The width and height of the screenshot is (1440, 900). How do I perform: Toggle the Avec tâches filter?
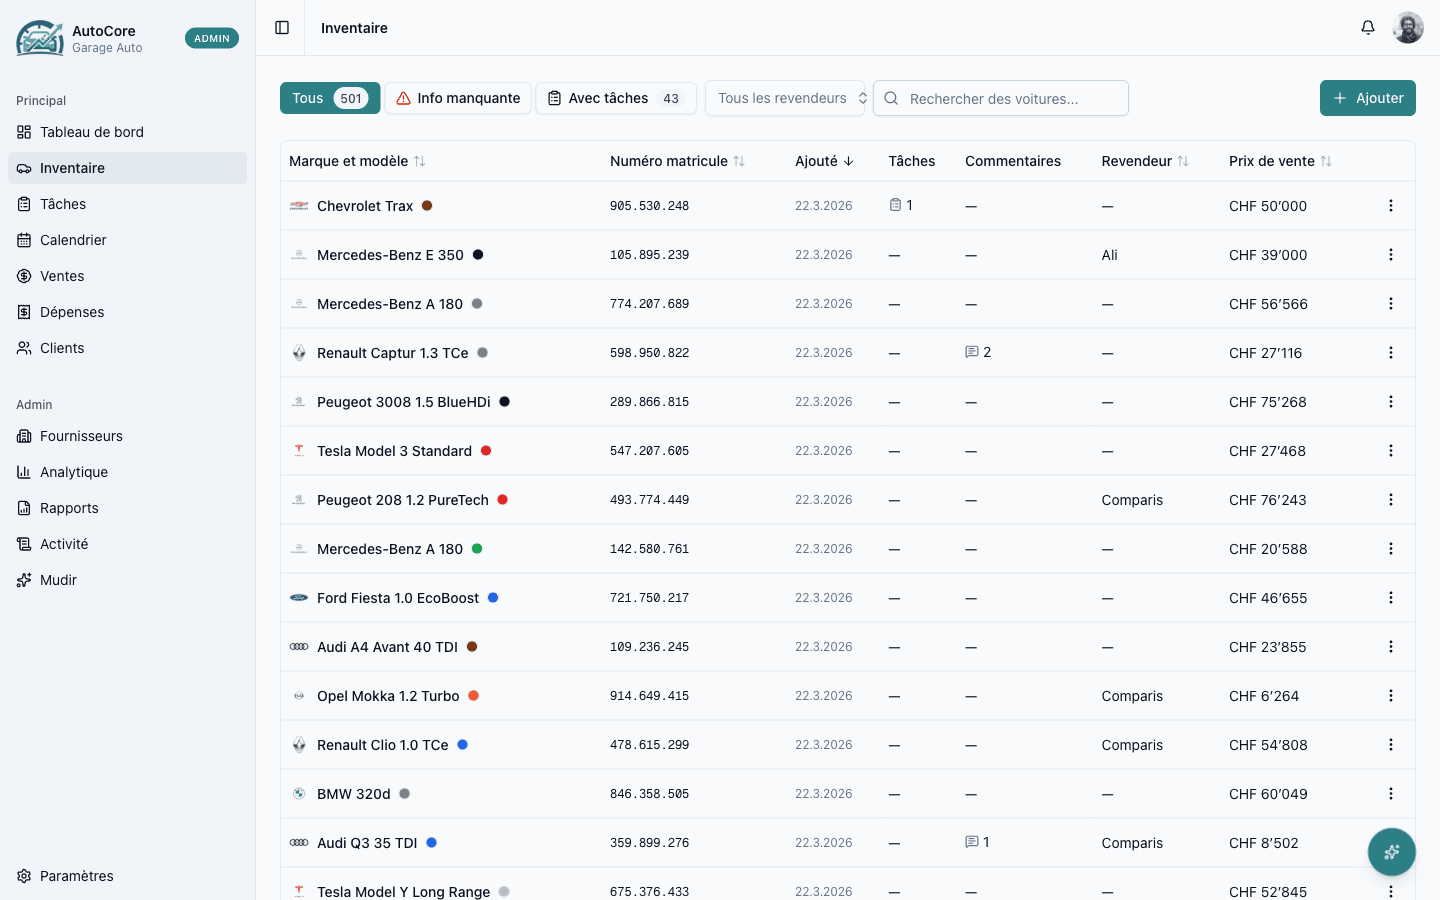615,98
